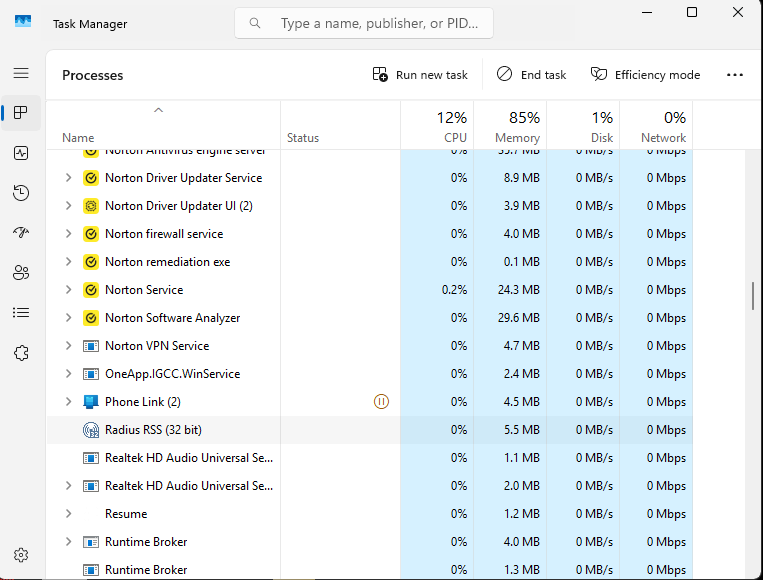The image size is (763, 580).
Task: Click the Realtek HD Audio 1.1 MB icon
Action: (x=91, y=458)
